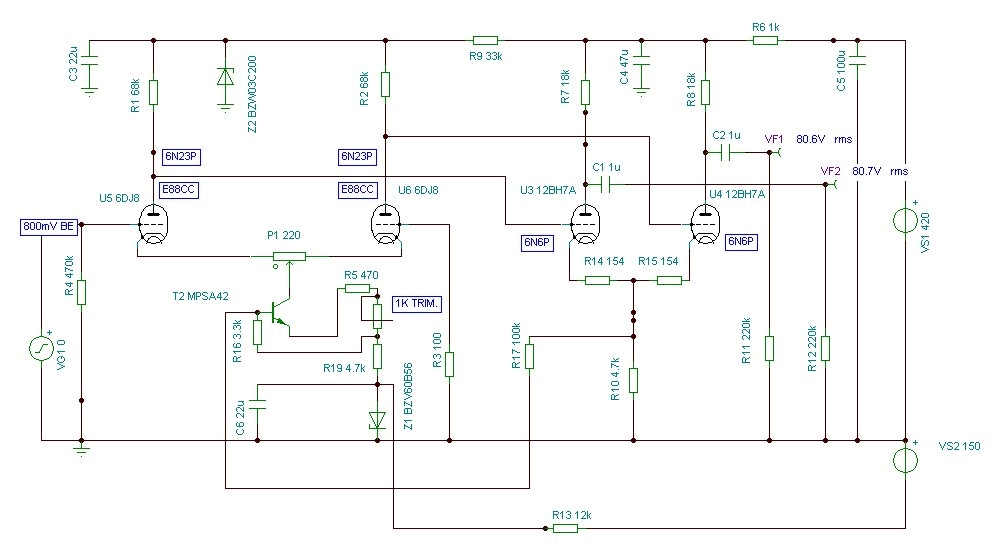Select the VG1 signal generator source
The image size is (1001, 553).
[x=41, y=348]
